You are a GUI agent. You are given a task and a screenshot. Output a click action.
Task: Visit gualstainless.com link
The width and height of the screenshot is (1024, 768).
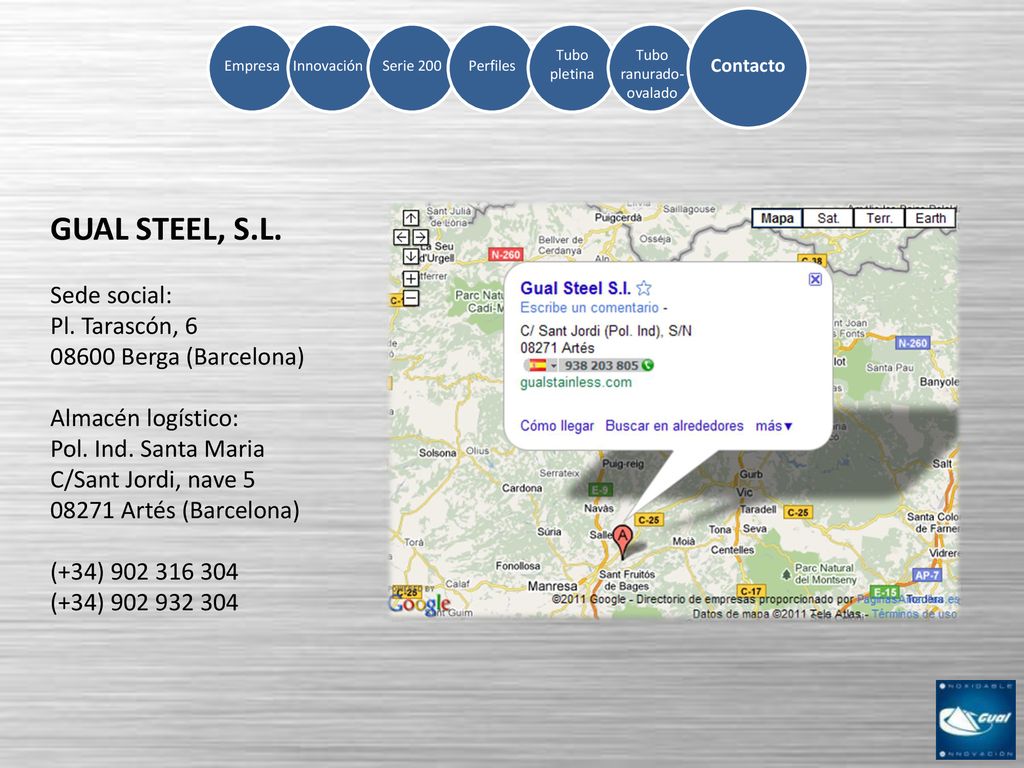pyautogui.click(x=576, y=383)
